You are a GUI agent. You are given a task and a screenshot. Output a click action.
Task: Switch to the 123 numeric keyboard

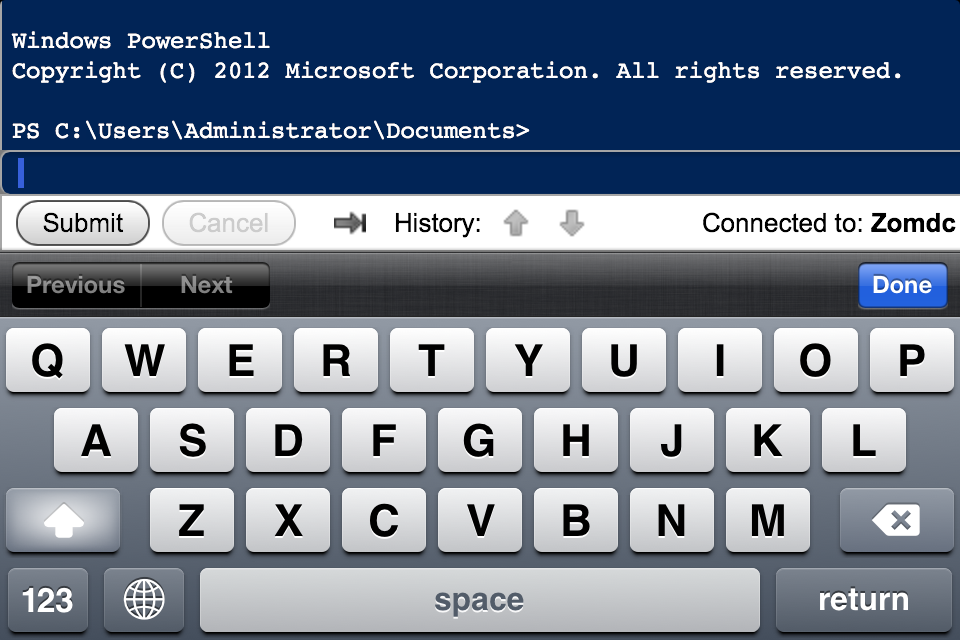[48, 600]
